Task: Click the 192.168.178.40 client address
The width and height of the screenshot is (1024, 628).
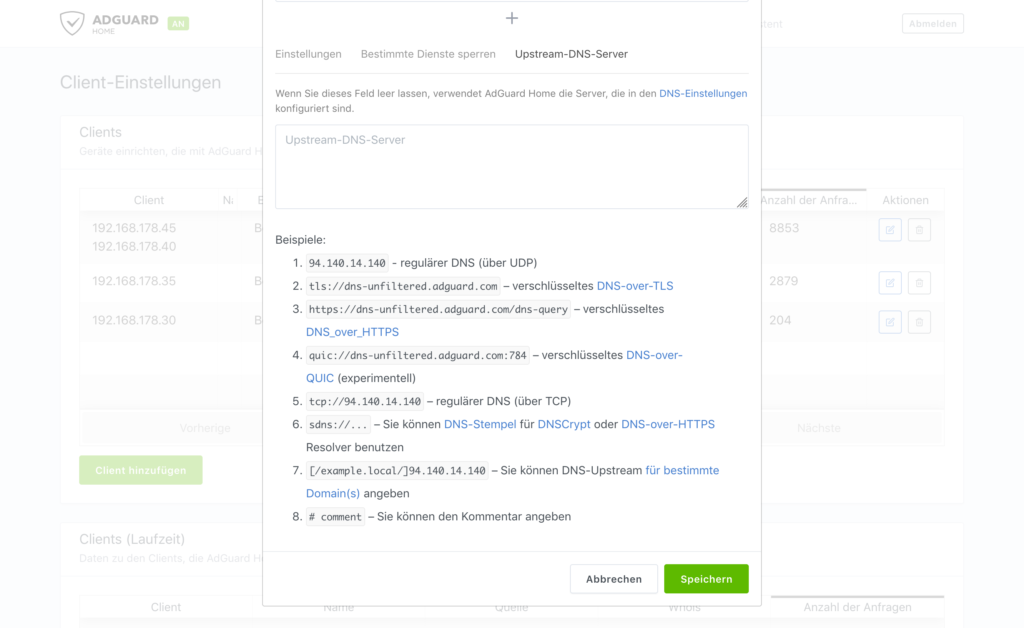Action: click(x=134, y=246)
